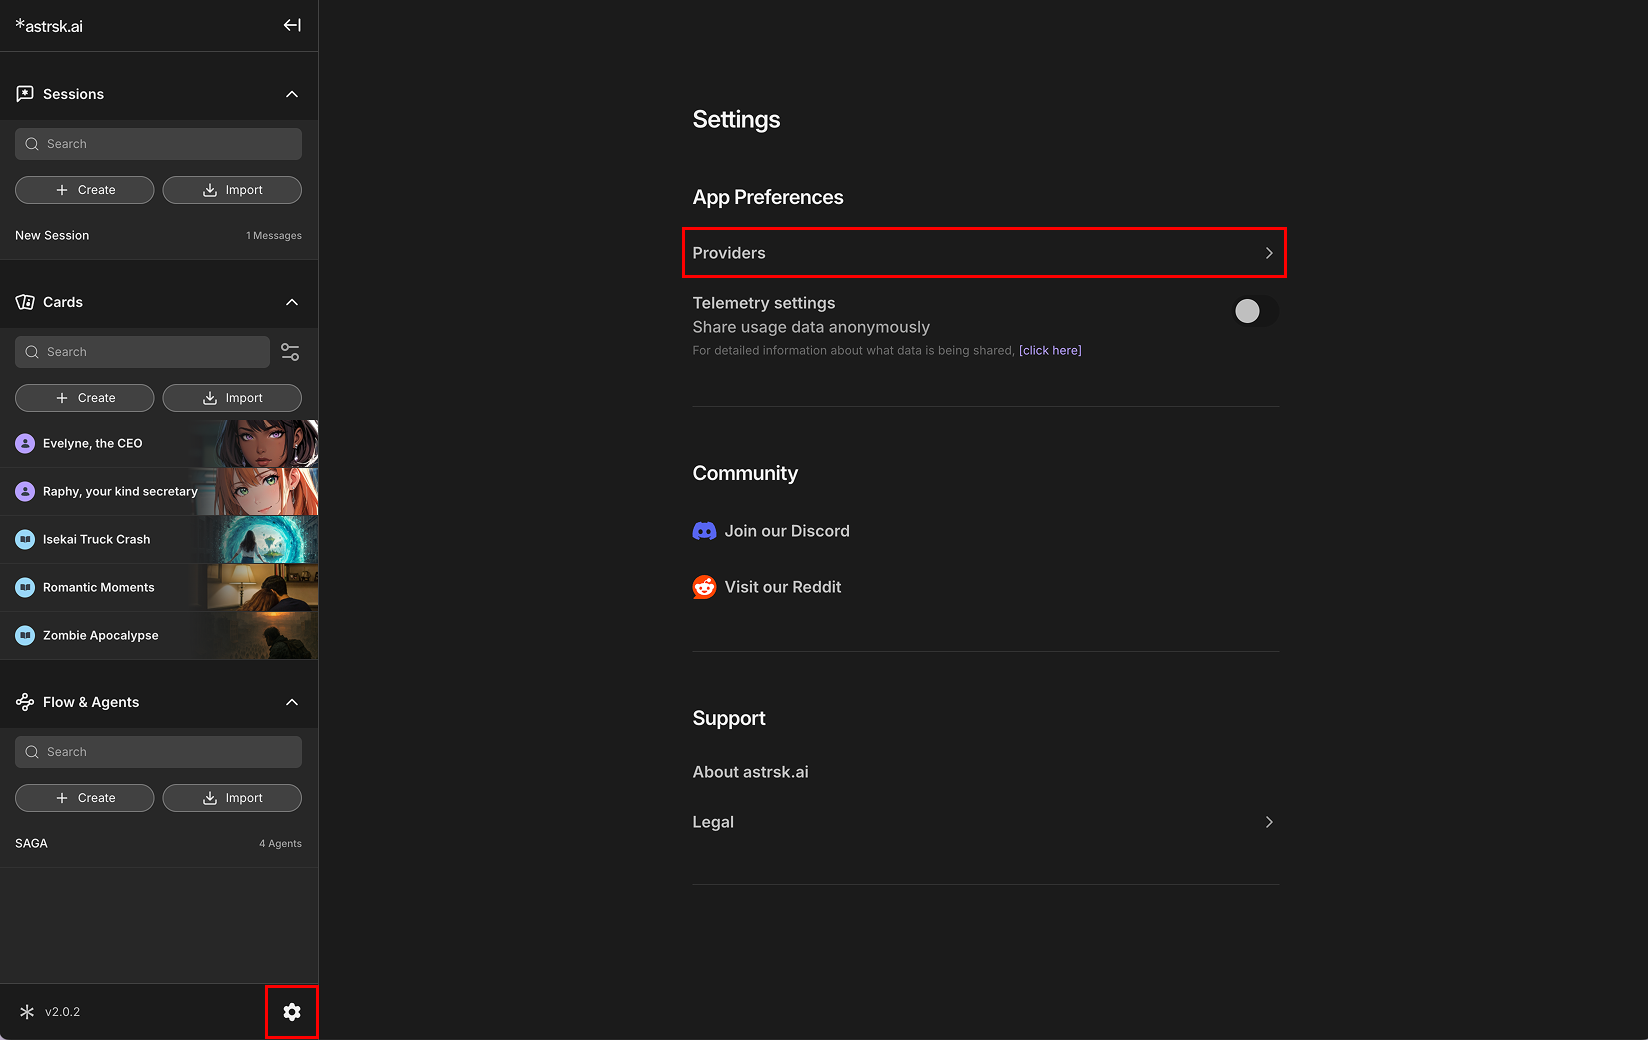Viewport: 1648px width, 1040px height.
Task: Click the astrsk.ai logo
Action: pos(49,26)
